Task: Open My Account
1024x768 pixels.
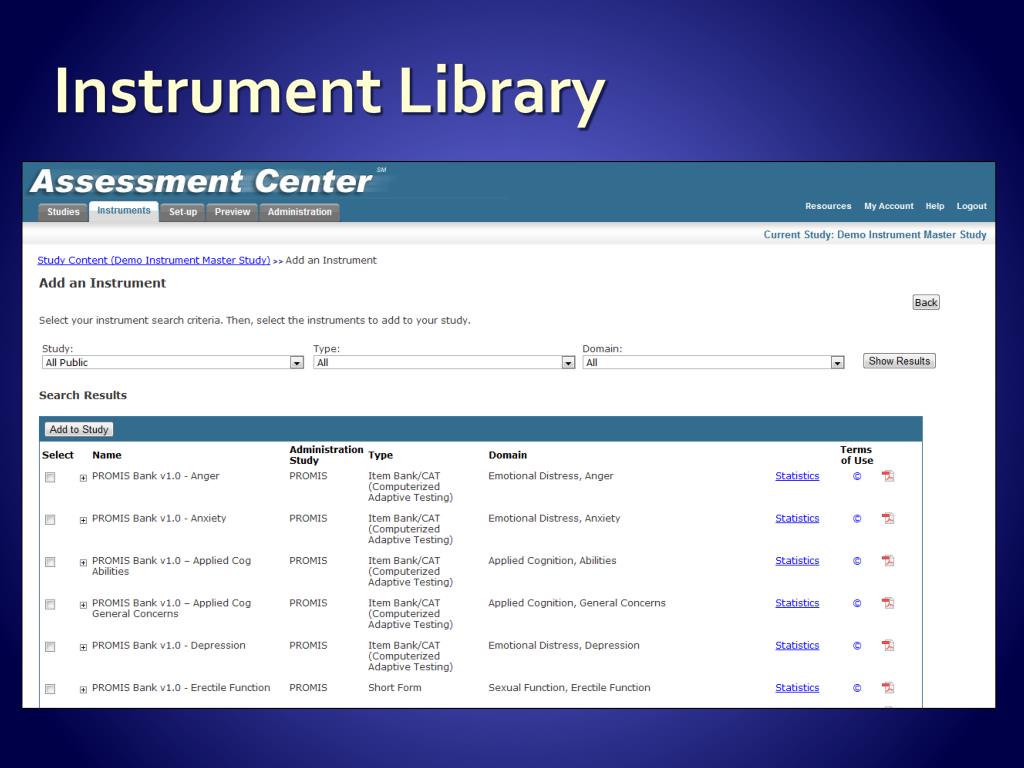Action: (x=889, y=206)
